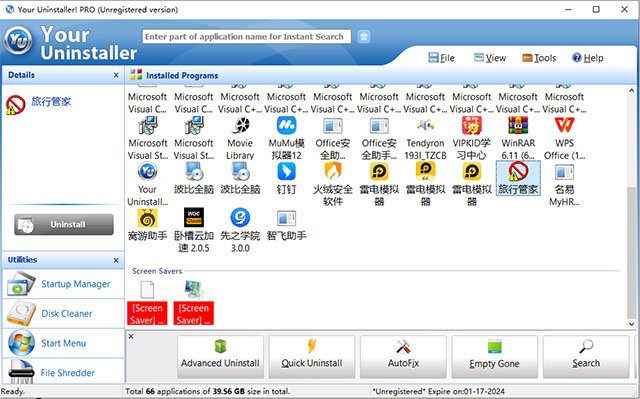The width and height of the screenshot is (640, 399).
Task: Click the 旅行管家 name in Details panel
Action: tap(51, 102)
